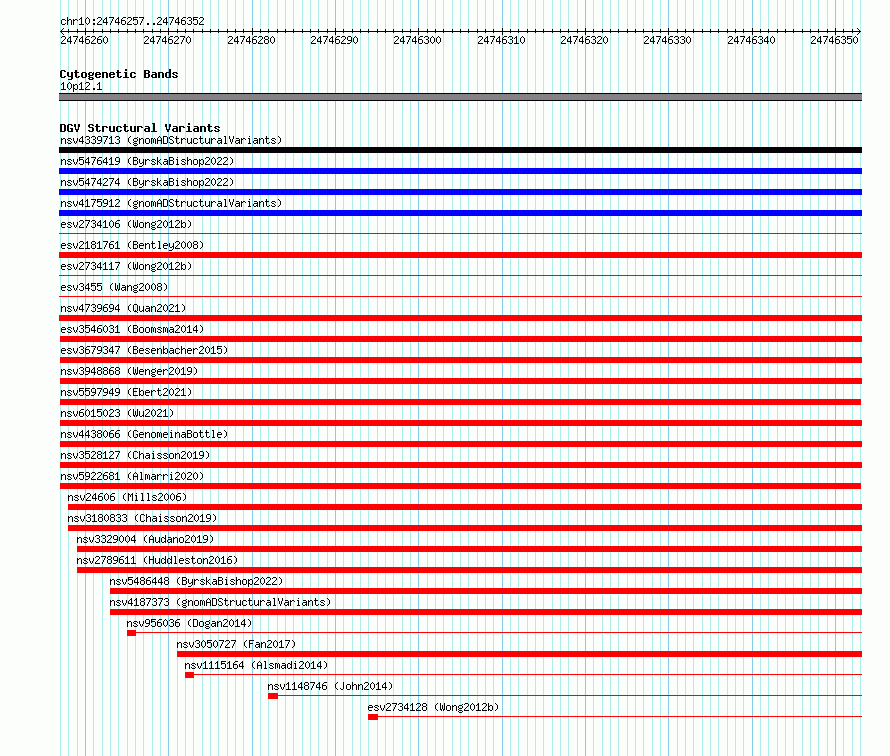
Task: Open variant nsv5597949 (Ebert2021)
Action: click(x=126, y=392)
